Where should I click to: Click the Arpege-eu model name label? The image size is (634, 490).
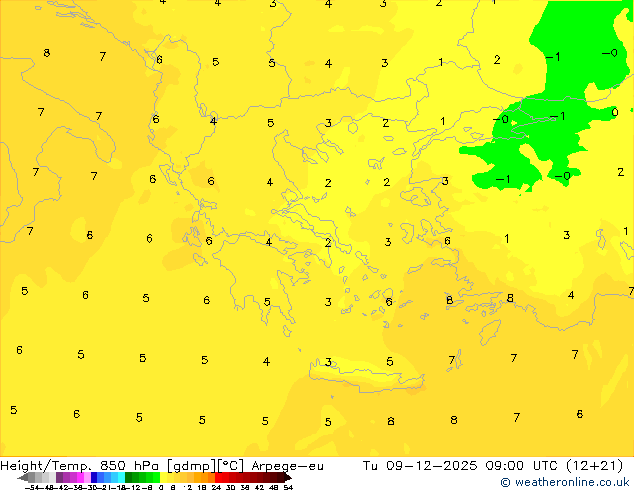287,466
